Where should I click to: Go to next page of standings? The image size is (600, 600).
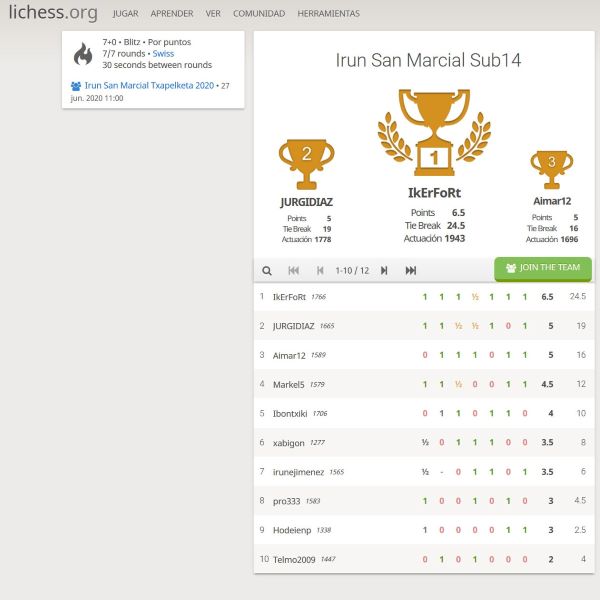[385, 270]
